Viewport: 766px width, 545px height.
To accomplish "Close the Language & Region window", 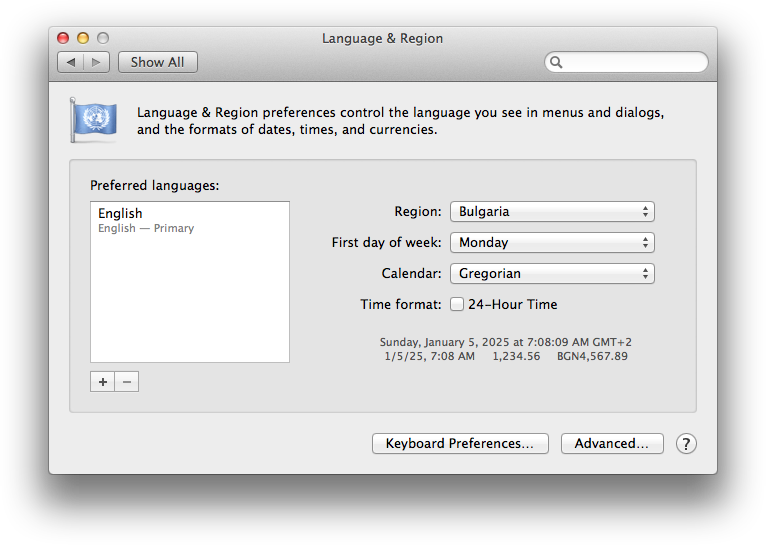I will coord(64,38).
